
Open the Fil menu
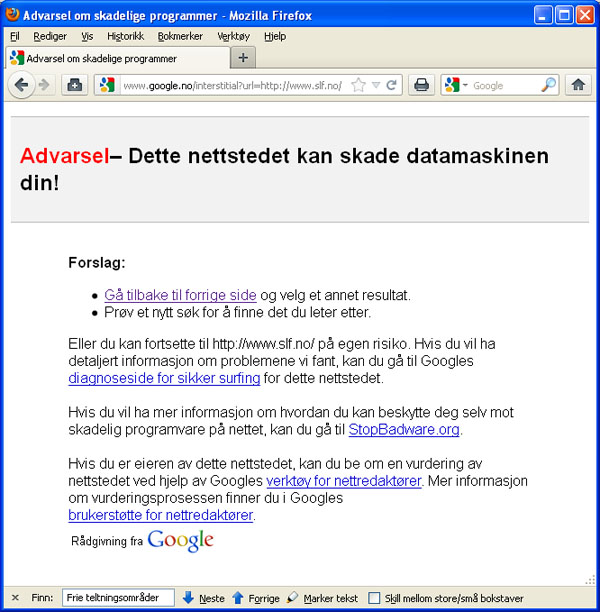point(15,36)
